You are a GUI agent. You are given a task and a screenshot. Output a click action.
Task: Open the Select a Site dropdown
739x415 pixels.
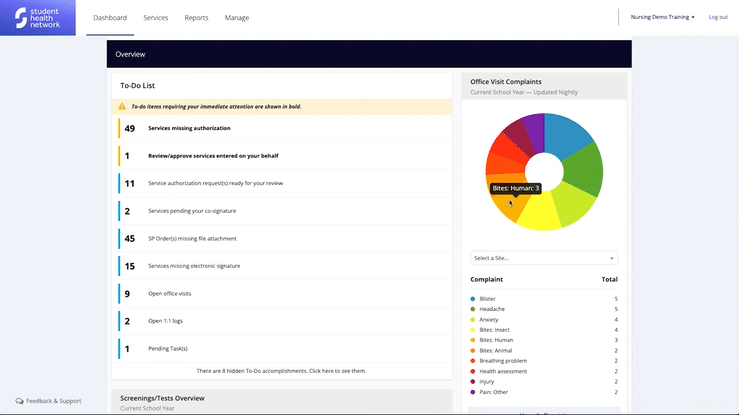(544, 258)
